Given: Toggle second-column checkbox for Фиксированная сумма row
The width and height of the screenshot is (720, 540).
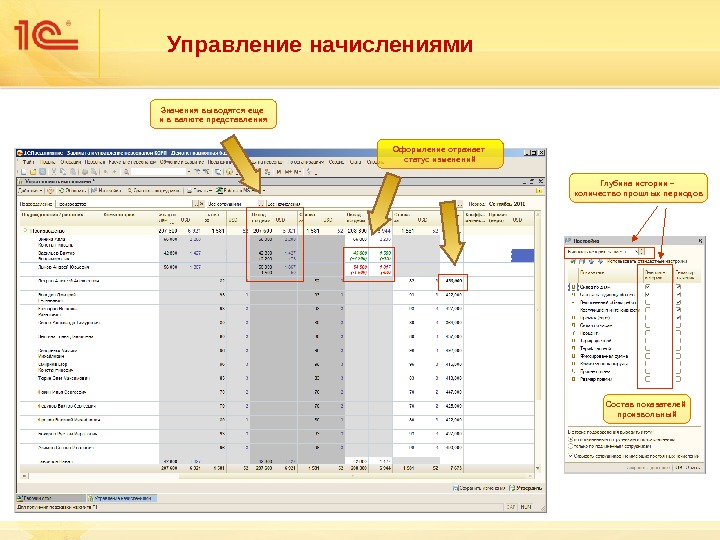Looking at the screenshot, I should pos(678,356).
